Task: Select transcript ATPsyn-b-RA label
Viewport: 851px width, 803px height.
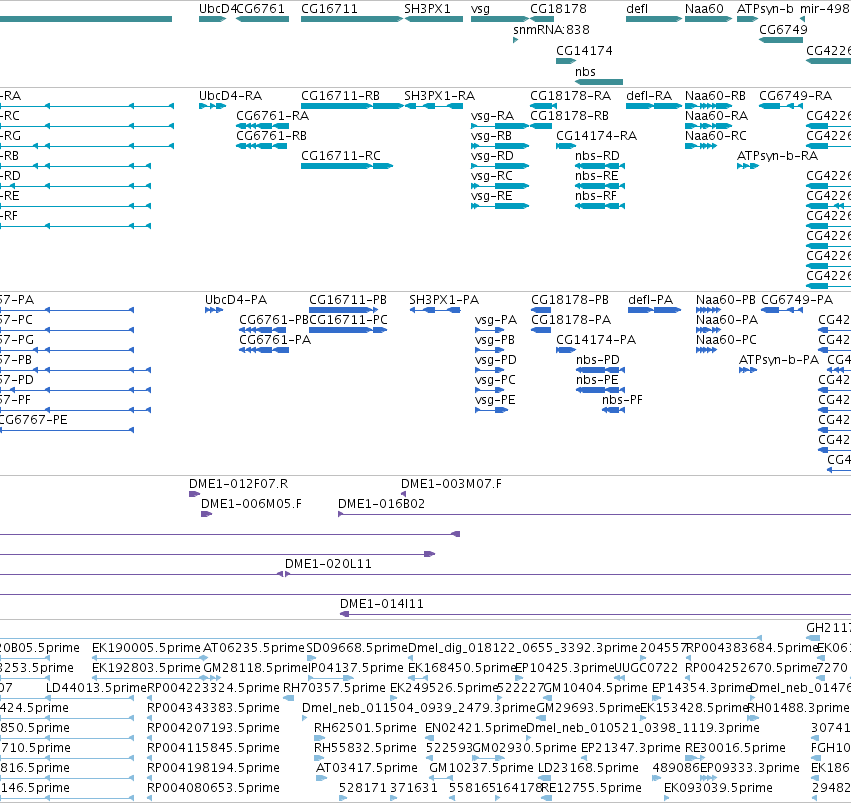Action: [777, 156]
